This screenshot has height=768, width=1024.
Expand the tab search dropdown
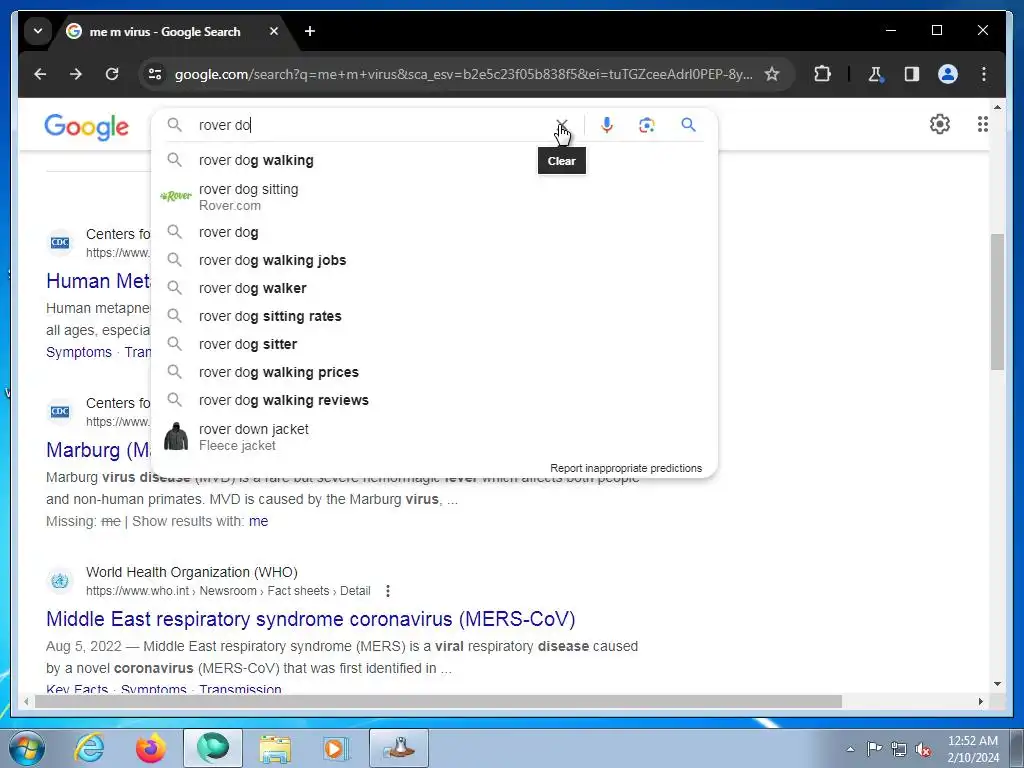tap(38, 31)
